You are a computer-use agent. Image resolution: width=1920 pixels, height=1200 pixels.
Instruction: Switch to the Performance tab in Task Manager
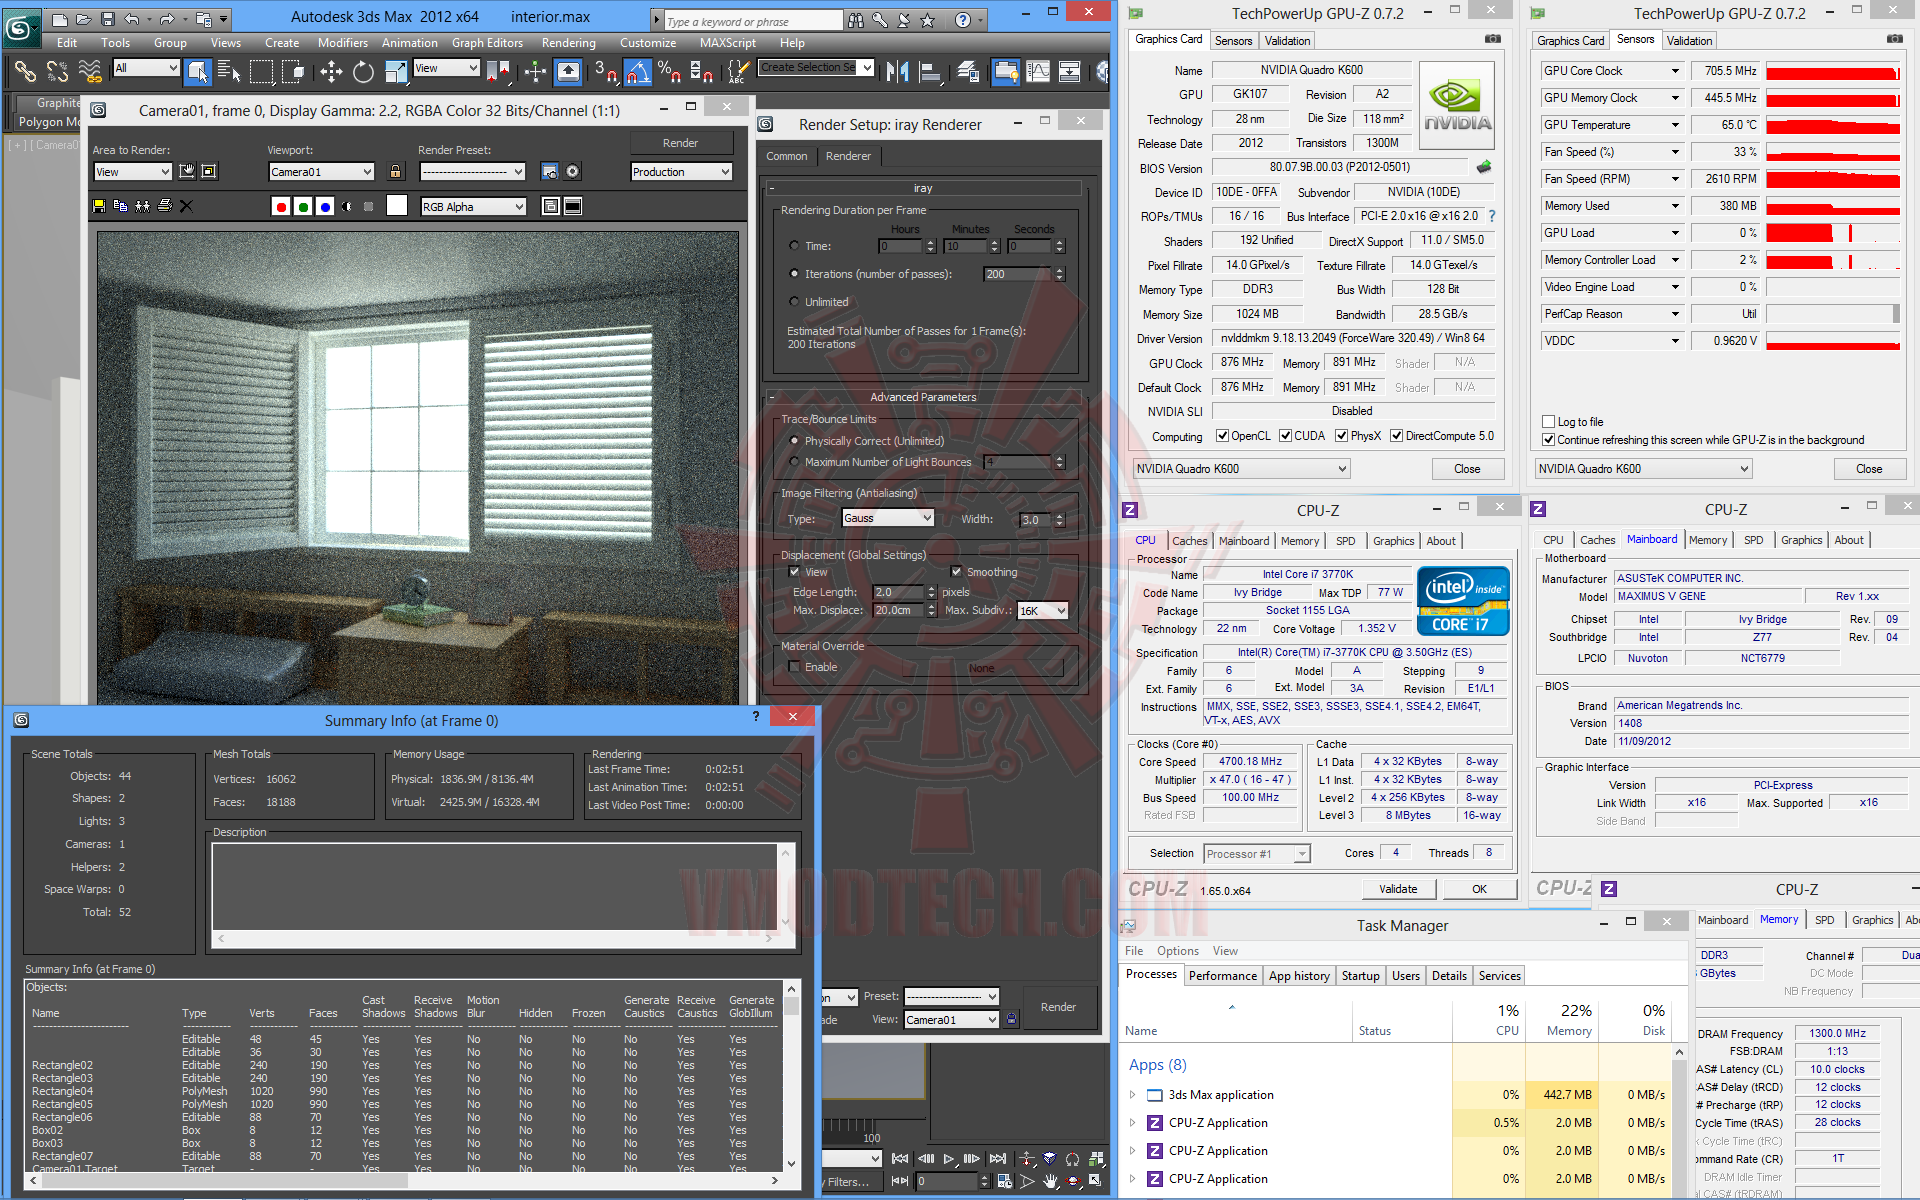(x=1222, y=976)
